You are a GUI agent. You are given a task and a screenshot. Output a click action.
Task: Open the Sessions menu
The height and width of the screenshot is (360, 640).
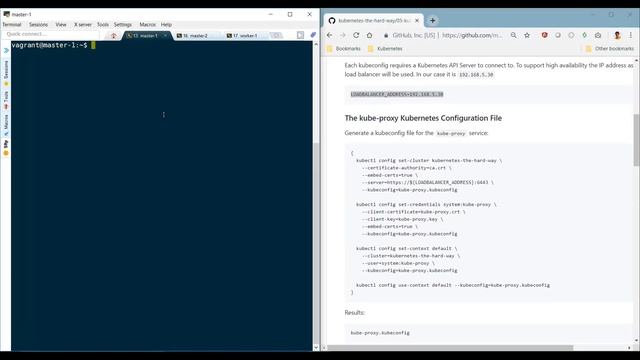(38, 24)
